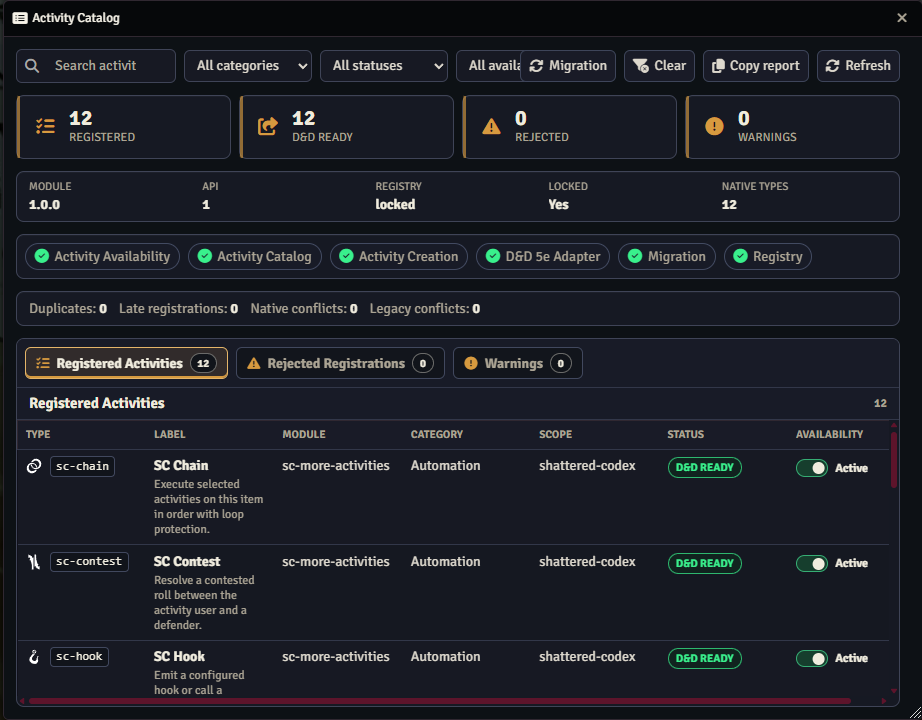This screenshot has height=720, width=922.
Task: Click the sc-contest type code tag
Action: tap(89, 561)
